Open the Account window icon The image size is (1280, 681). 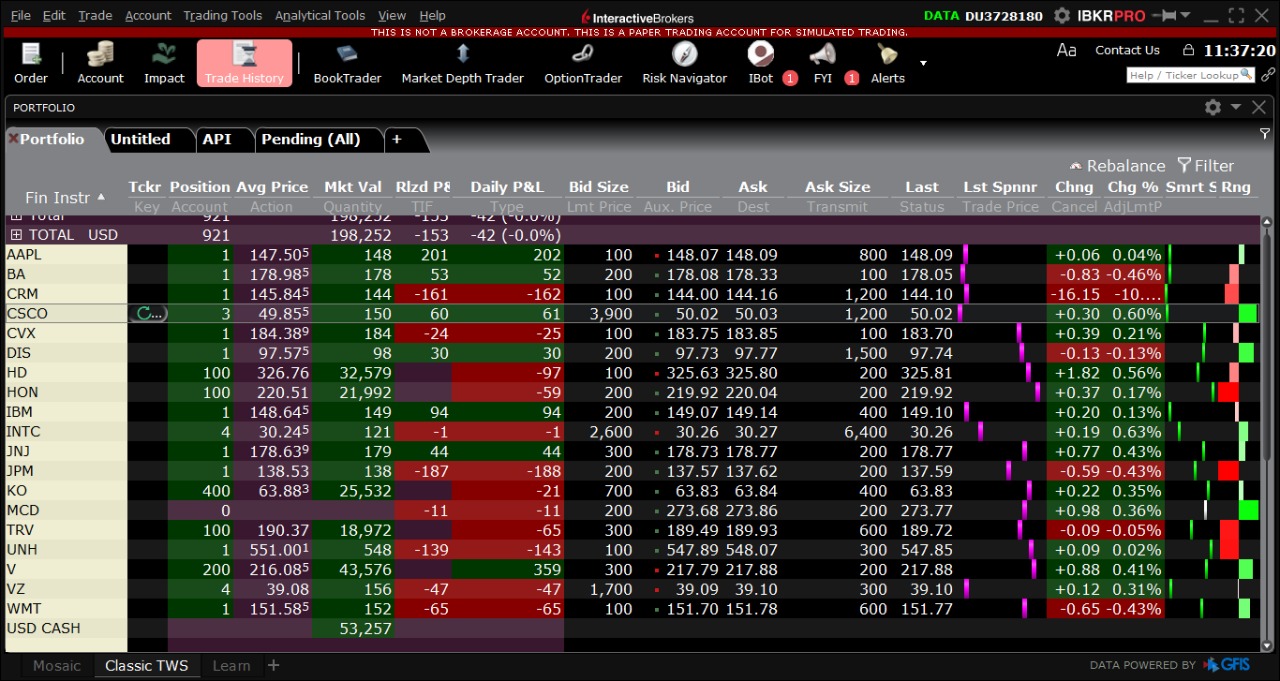click(x=100, y=63)
